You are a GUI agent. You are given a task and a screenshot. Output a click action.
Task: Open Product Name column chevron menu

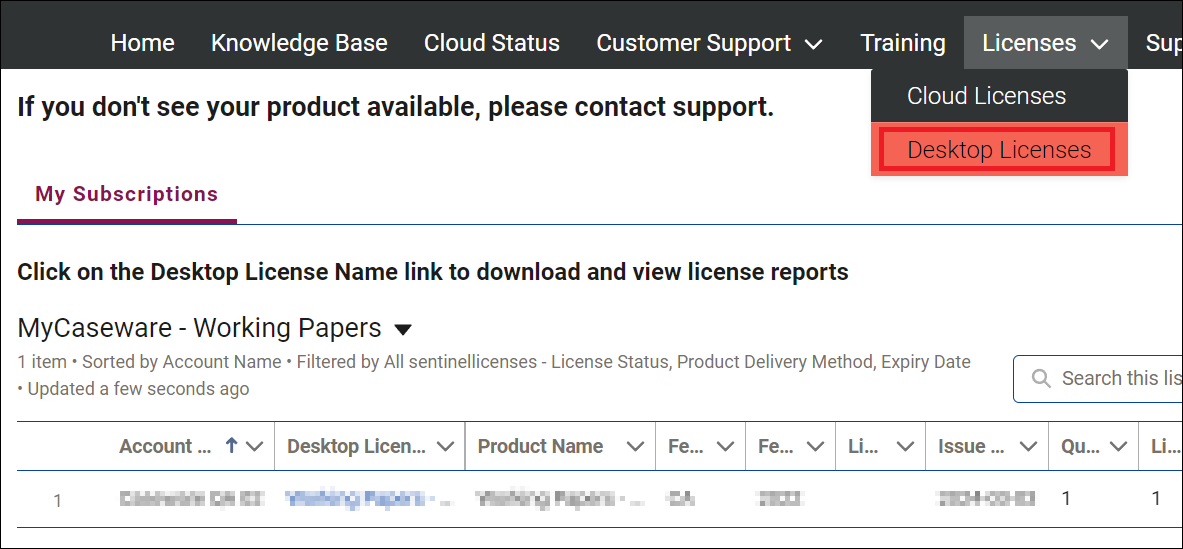coord(635,447)
